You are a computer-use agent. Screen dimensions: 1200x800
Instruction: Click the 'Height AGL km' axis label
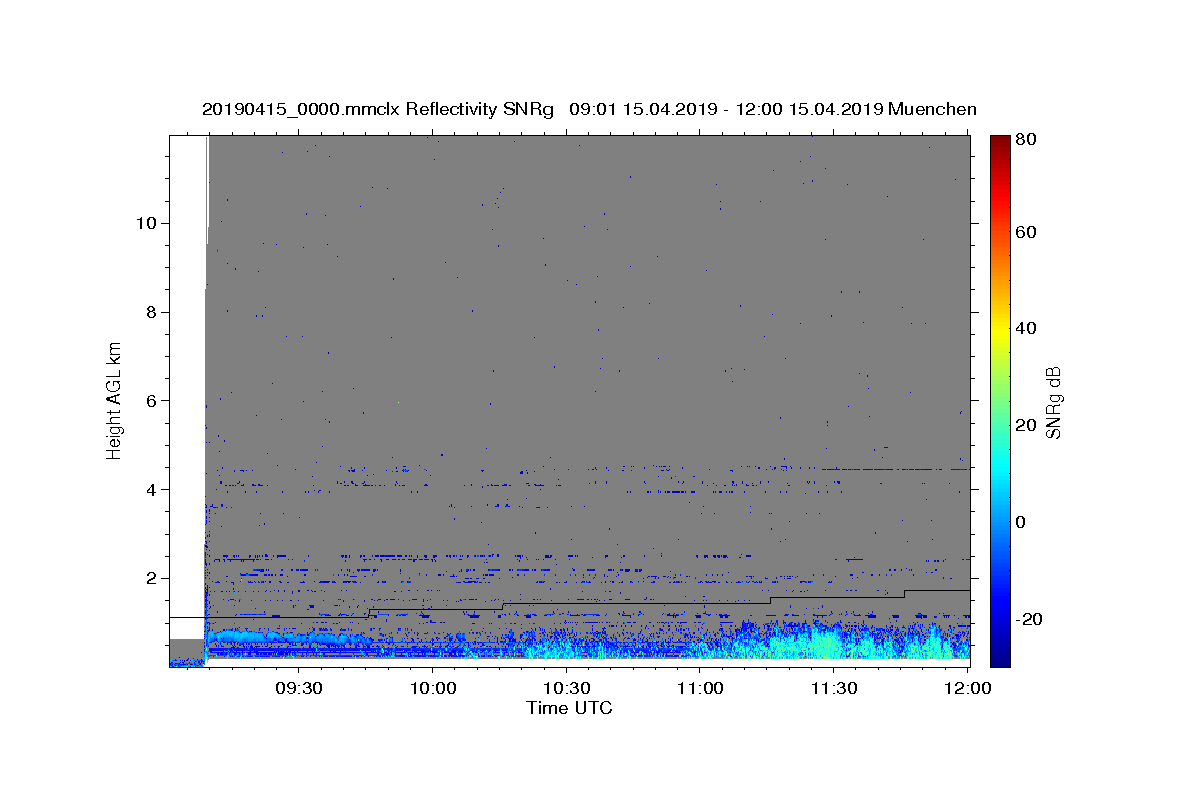[115, 401]
